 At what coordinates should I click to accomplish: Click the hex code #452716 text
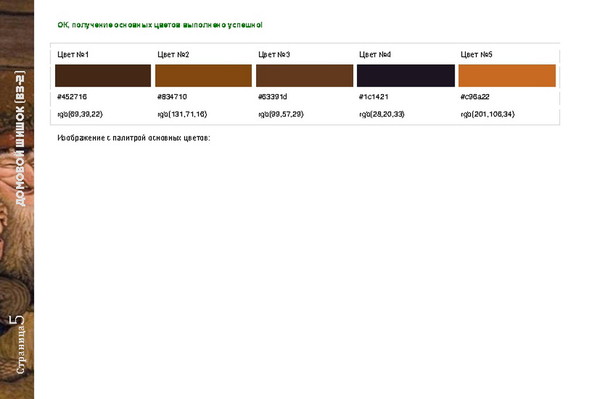coord(72,97)
